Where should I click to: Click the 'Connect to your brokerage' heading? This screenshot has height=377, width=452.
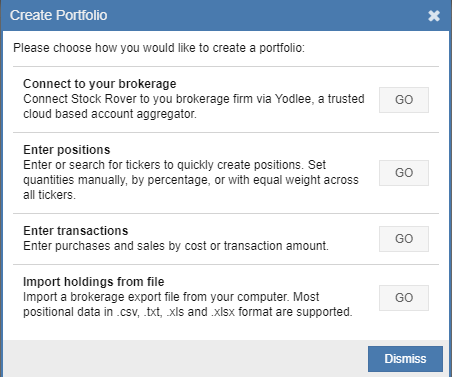100,84
